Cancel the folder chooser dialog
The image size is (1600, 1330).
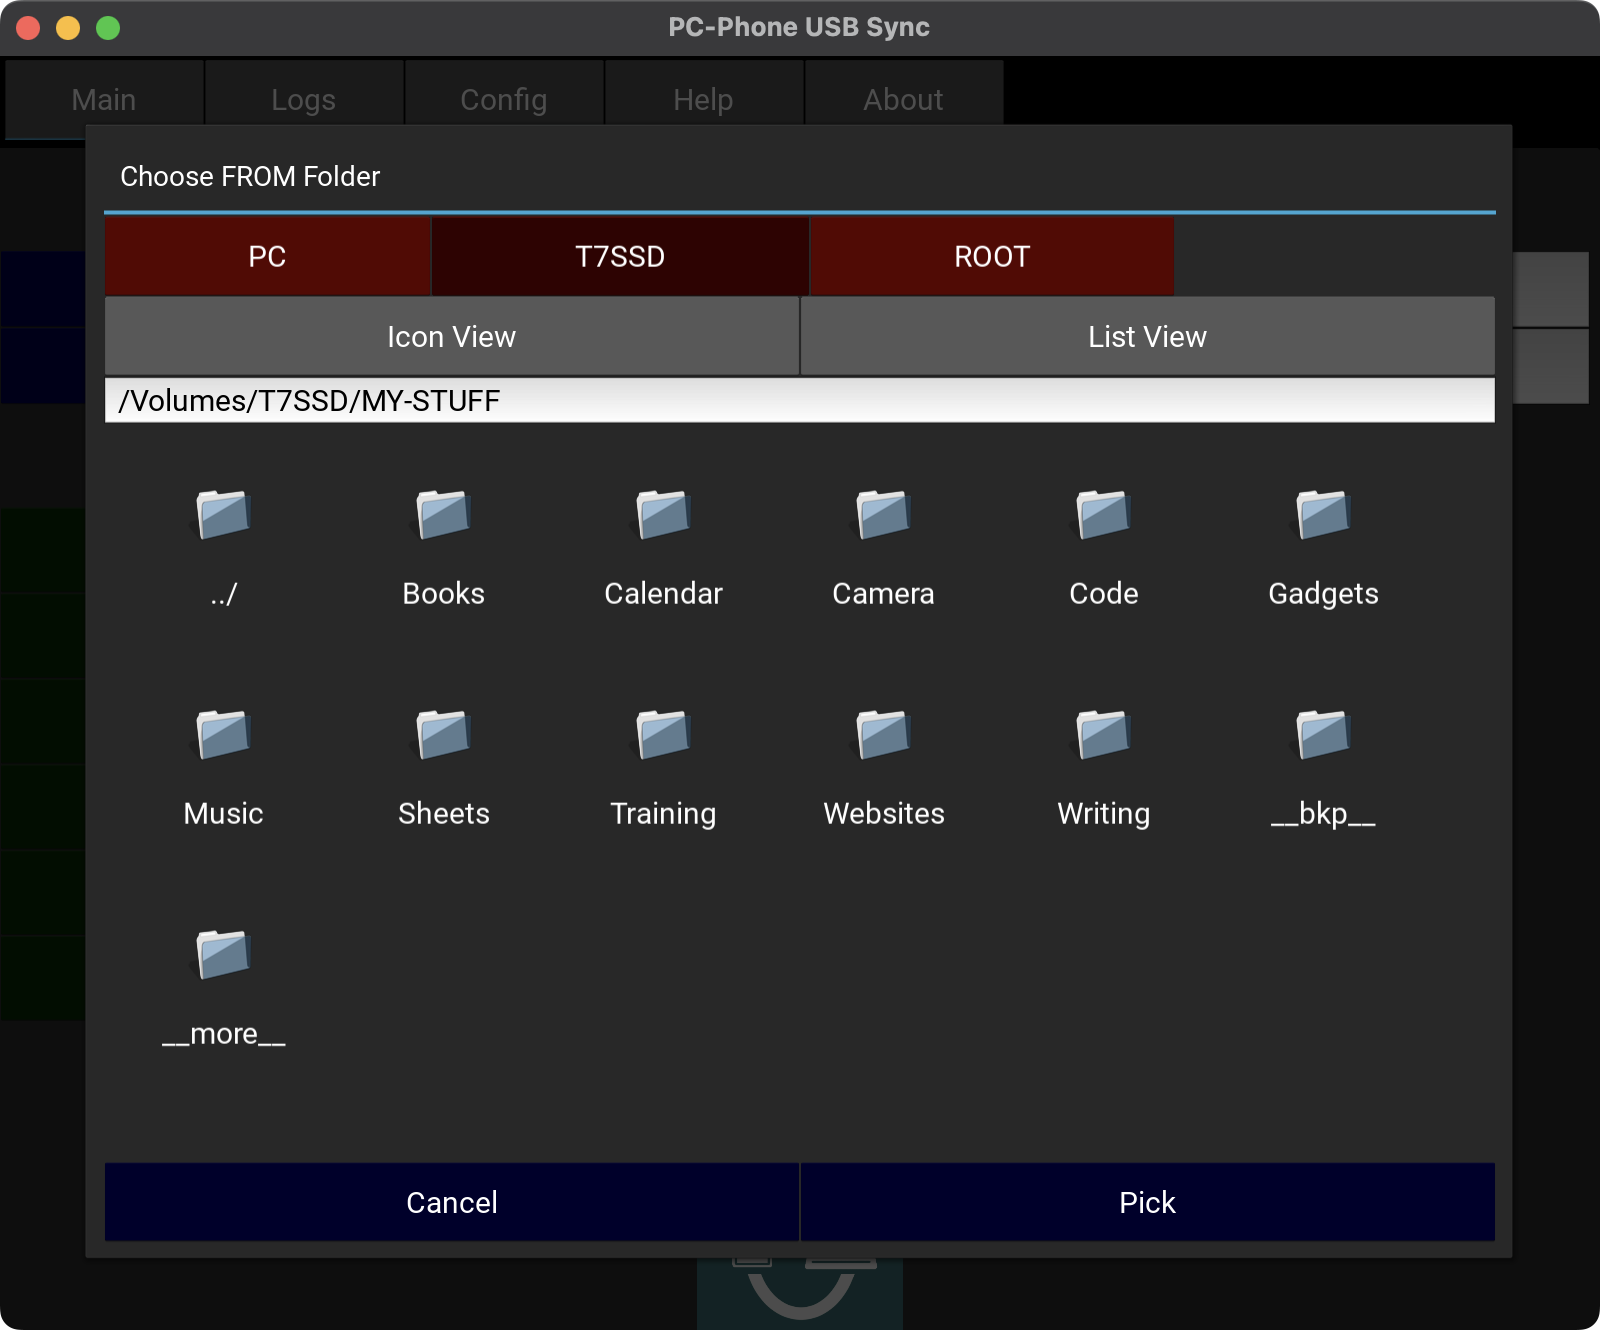tap(452, 1202)
